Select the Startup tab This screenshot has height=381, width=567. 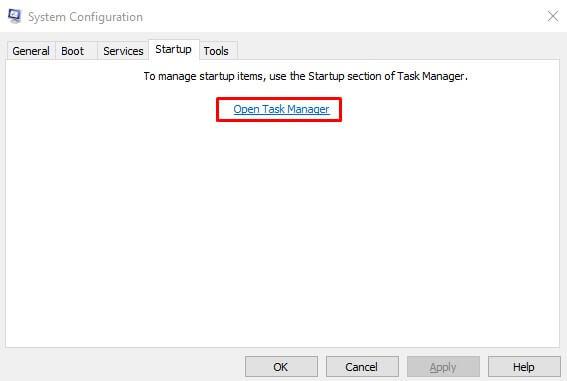point(174,49)
